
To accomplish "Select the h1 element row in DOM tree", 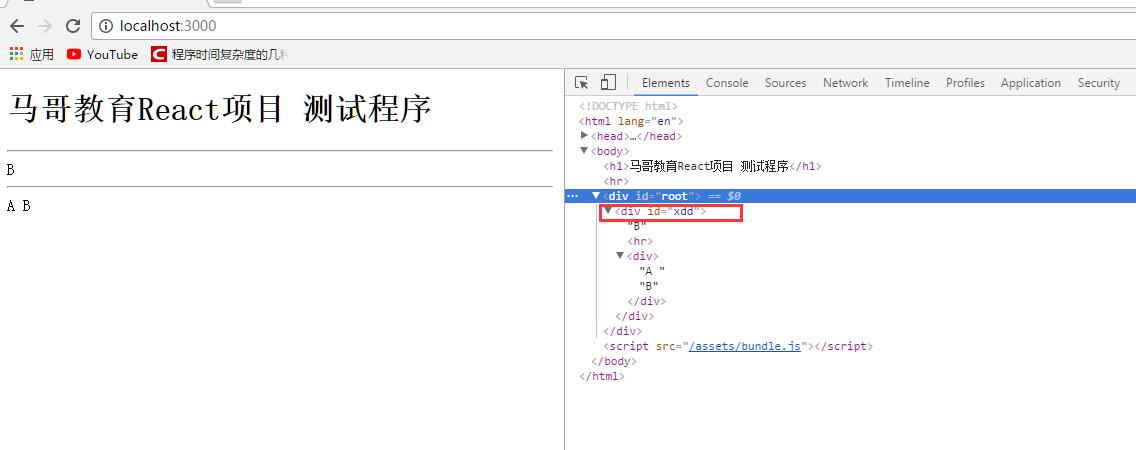I will tap(712, 166).
